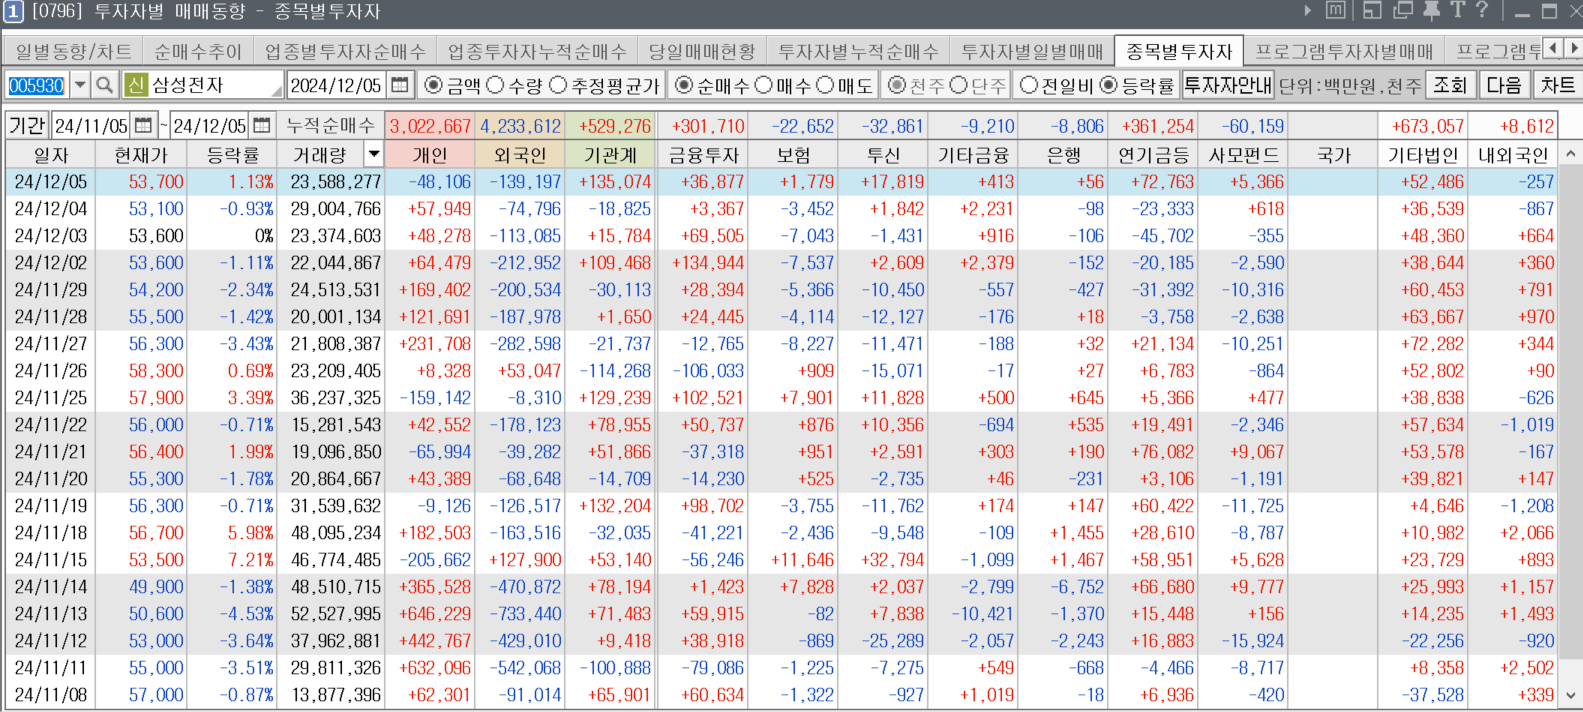The height and width of the screenshot is (712, 1583).
Task: Open calendar for period start date 24/11/05
Action: [x=143, y=126]
